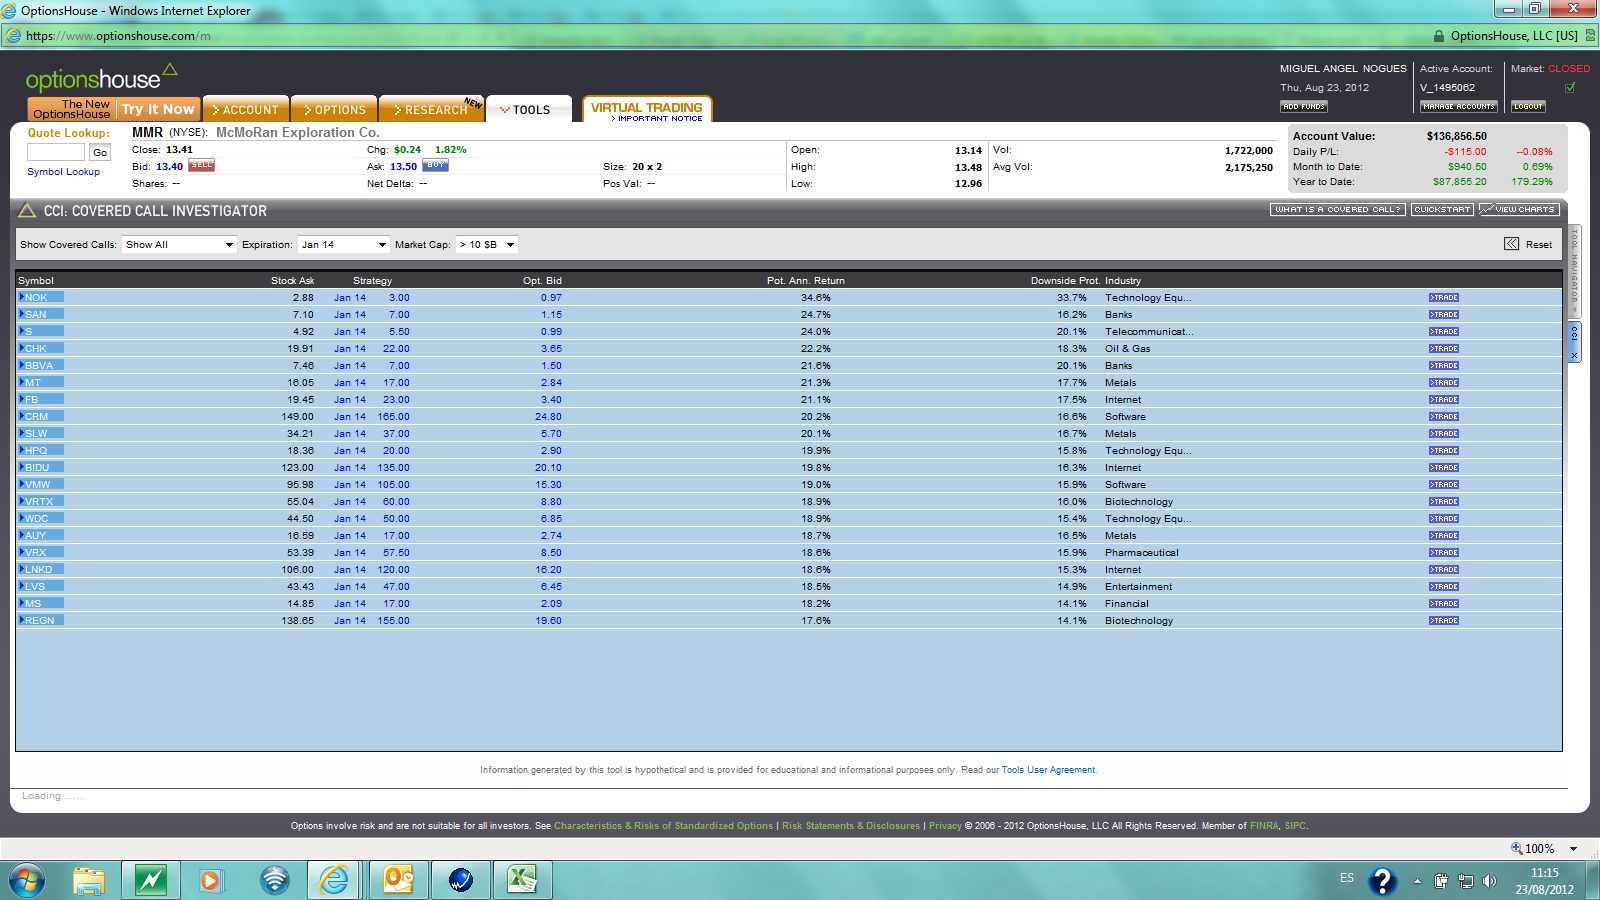The image size is (1600, 900).
Task: Click the TRADE icon in the REGN row
Action: pyautogui.click(x=1444, y=621)
